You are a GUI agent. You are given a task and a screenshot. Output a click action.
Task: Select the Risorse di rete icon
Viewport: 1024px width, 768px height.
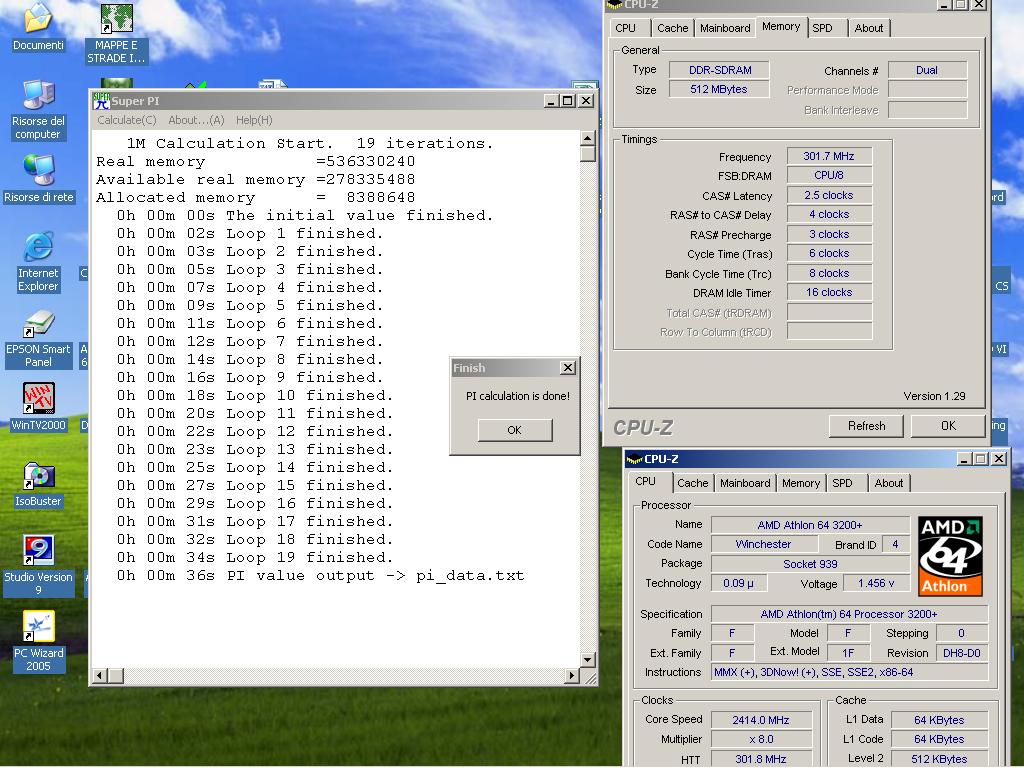pos(39,179)
